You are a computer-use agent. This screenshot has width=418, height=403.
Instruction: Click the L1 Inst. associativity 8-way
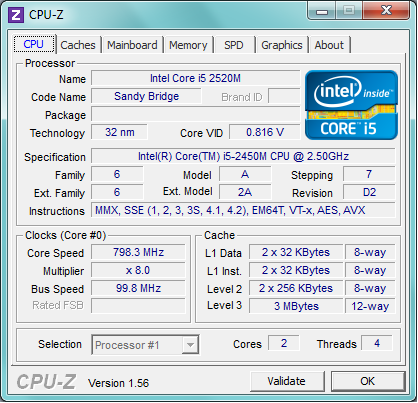coord(370,270)
